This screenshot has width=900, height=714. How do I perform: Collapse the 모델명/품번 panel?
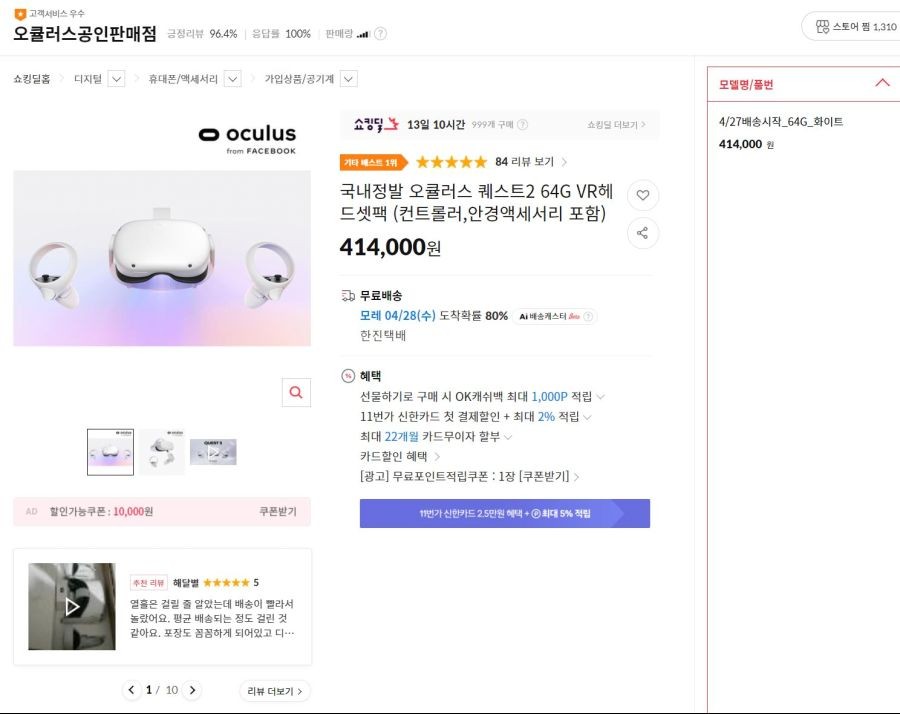point(883,83)
